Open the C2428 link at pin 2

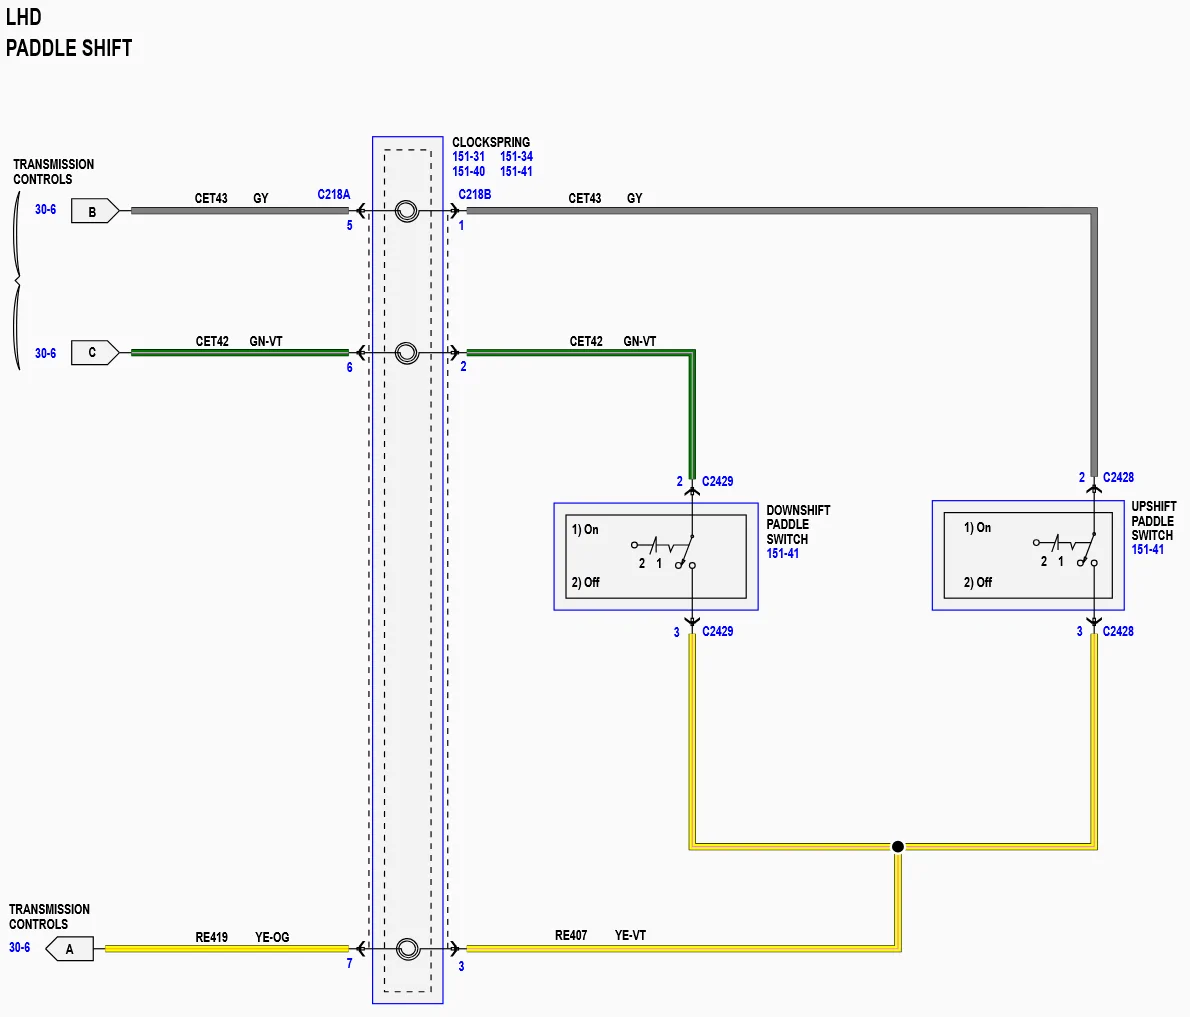click(1118, 477)
